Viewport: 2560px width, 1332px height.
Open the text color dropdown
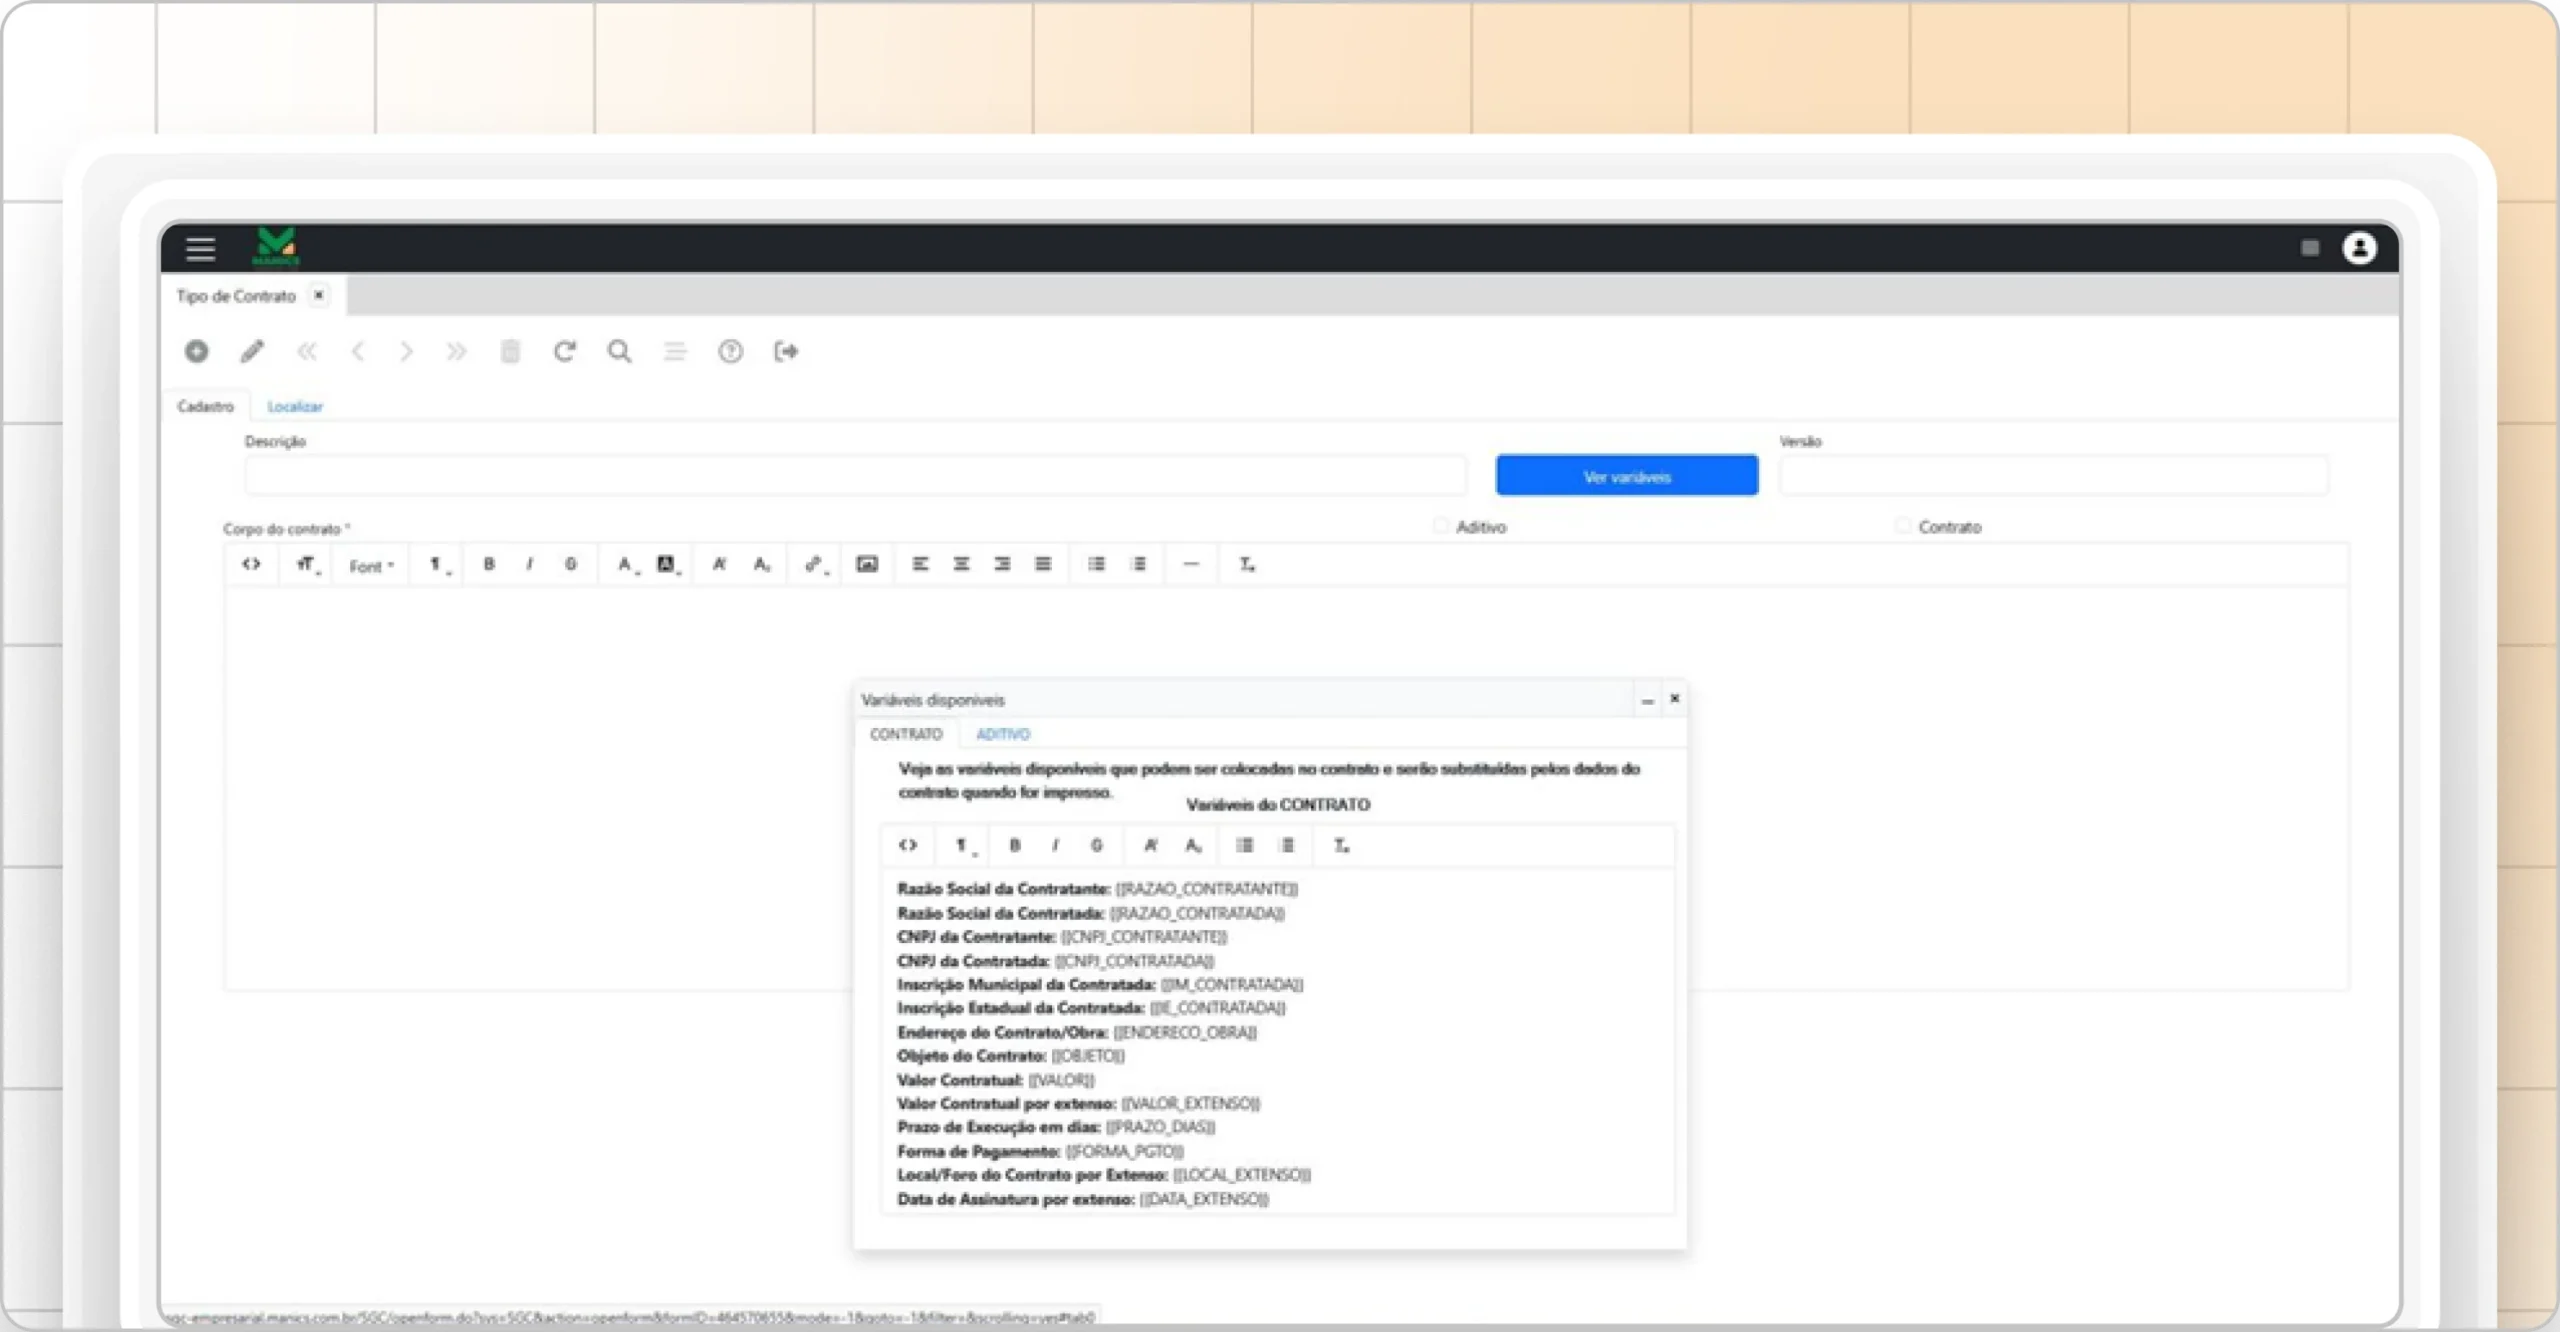(627, 565)
